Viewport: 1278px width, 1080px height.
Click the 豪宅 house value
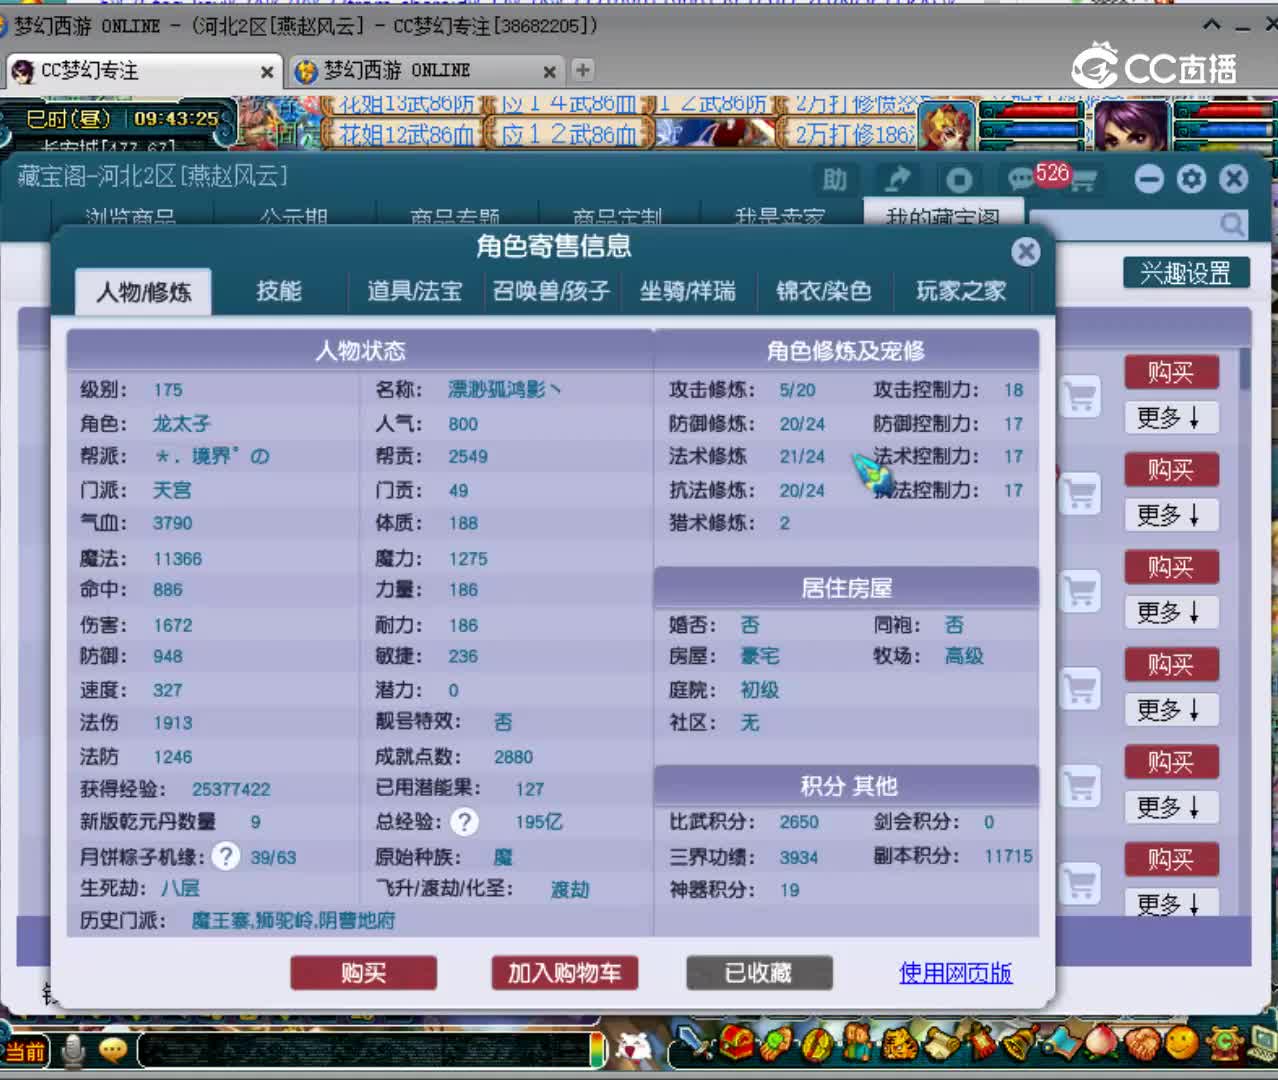point(759,656)
